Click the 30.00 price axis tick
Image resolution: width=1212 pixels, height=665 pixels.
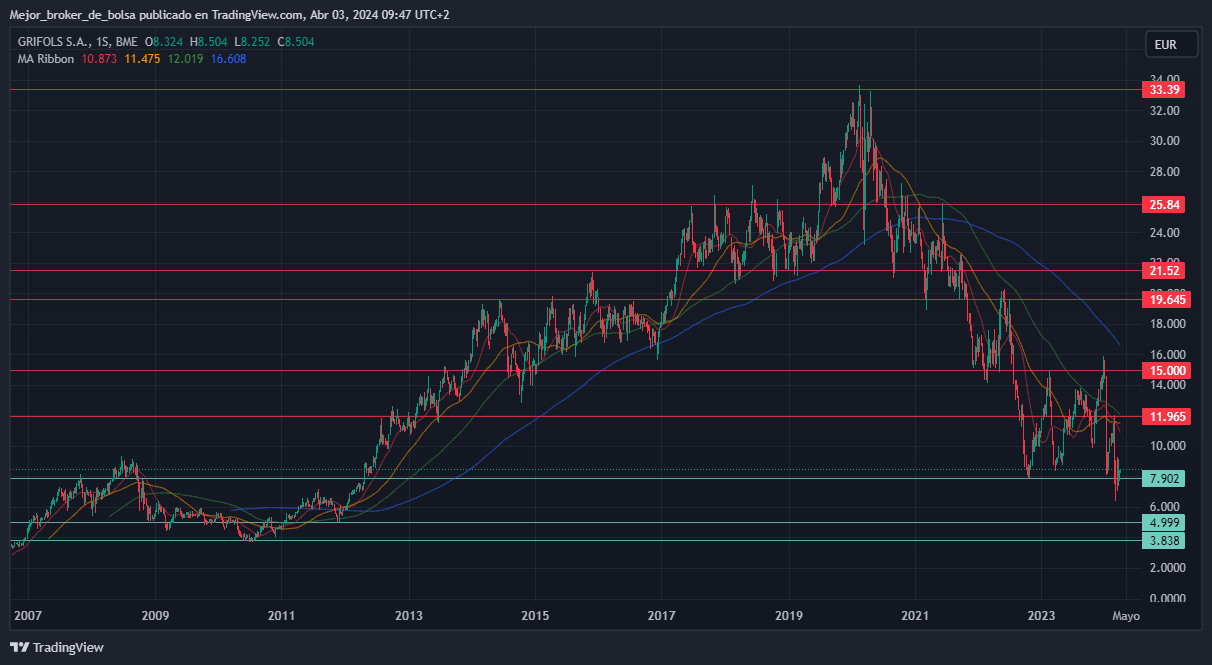coord(1166,140)
